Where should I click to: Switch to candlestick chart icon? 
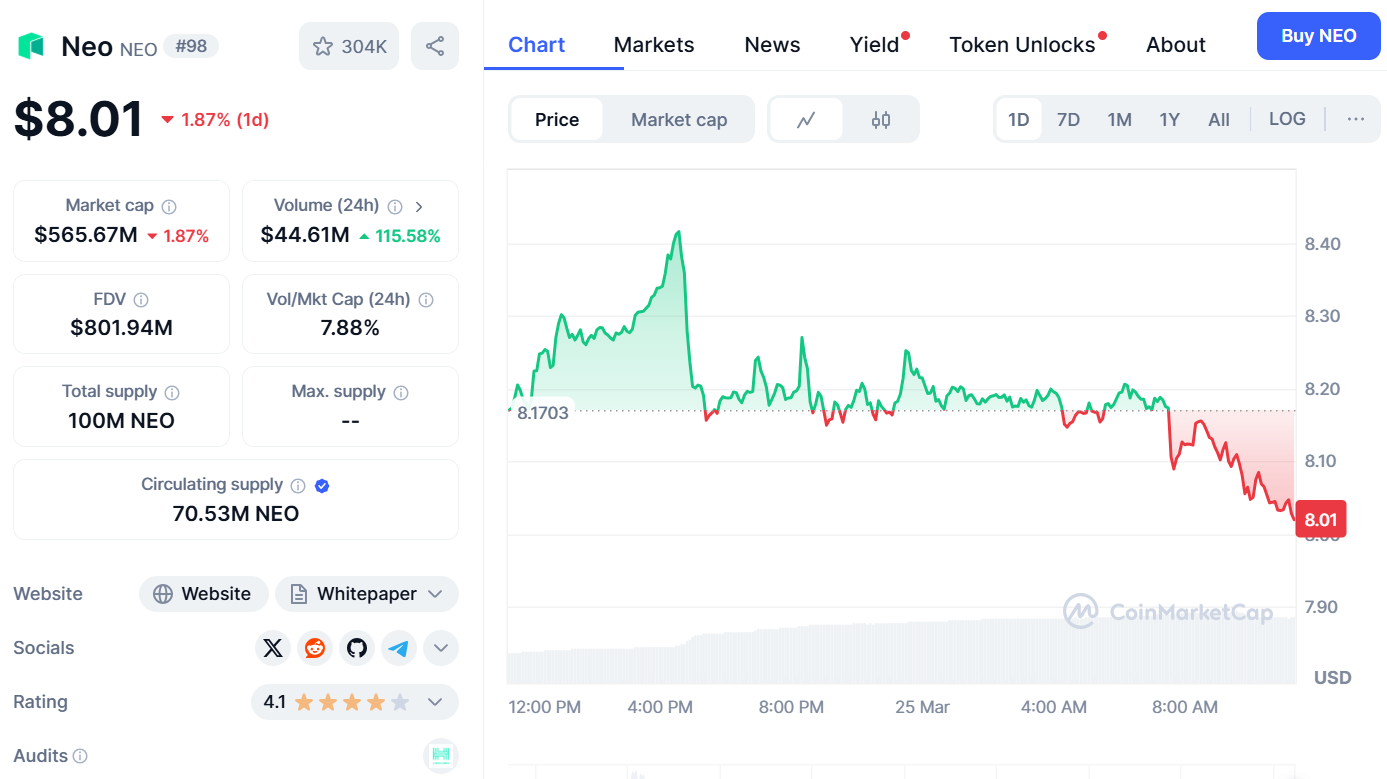(x=881, y=118)
